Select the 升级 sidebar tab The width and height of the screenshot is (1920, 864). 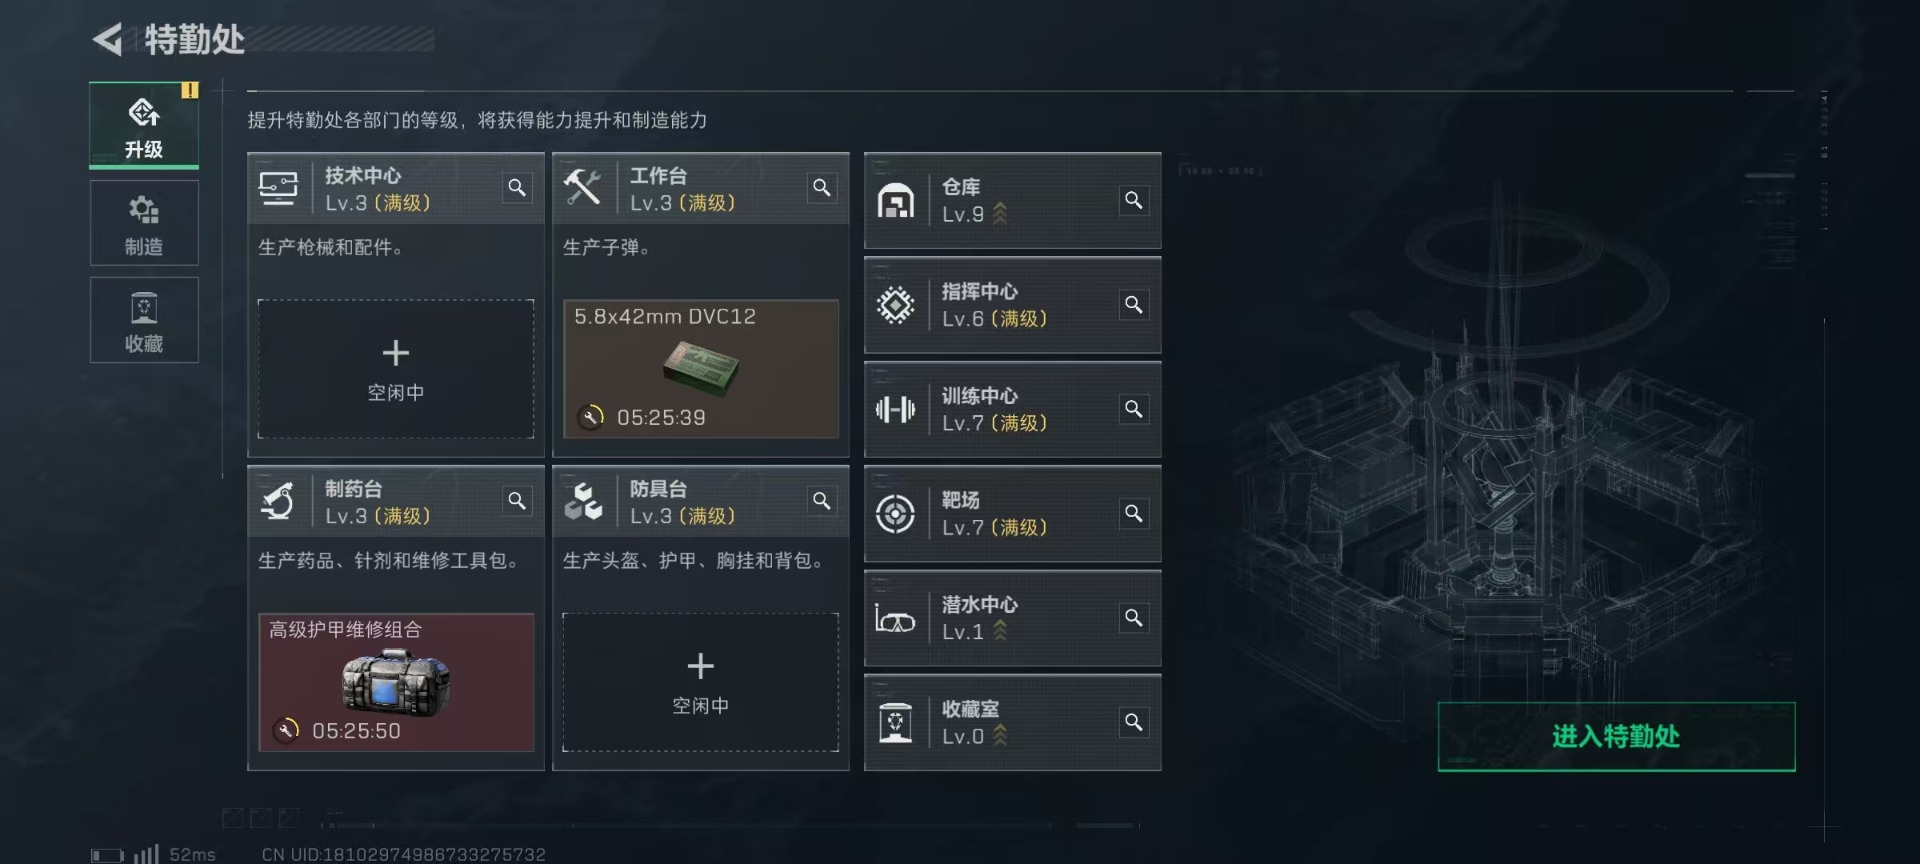(x=144, y=126)
